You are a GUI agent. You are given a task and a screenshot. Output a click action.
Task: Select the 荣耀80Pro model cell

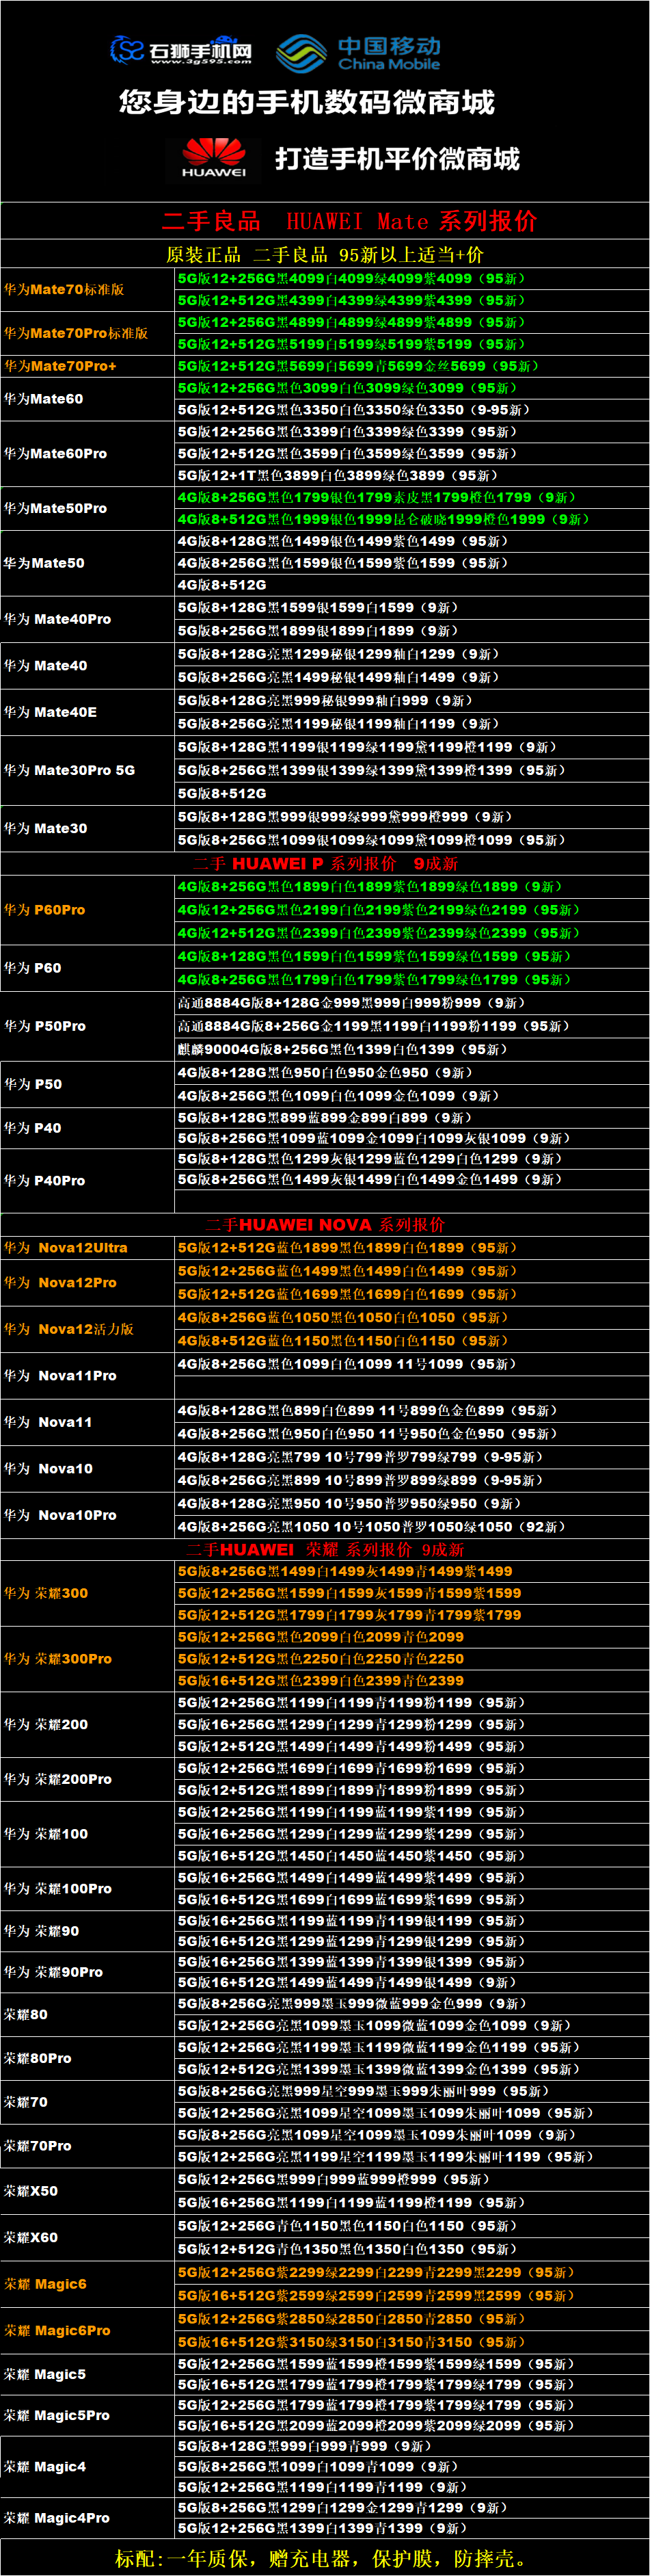[x=88, y=2058]
